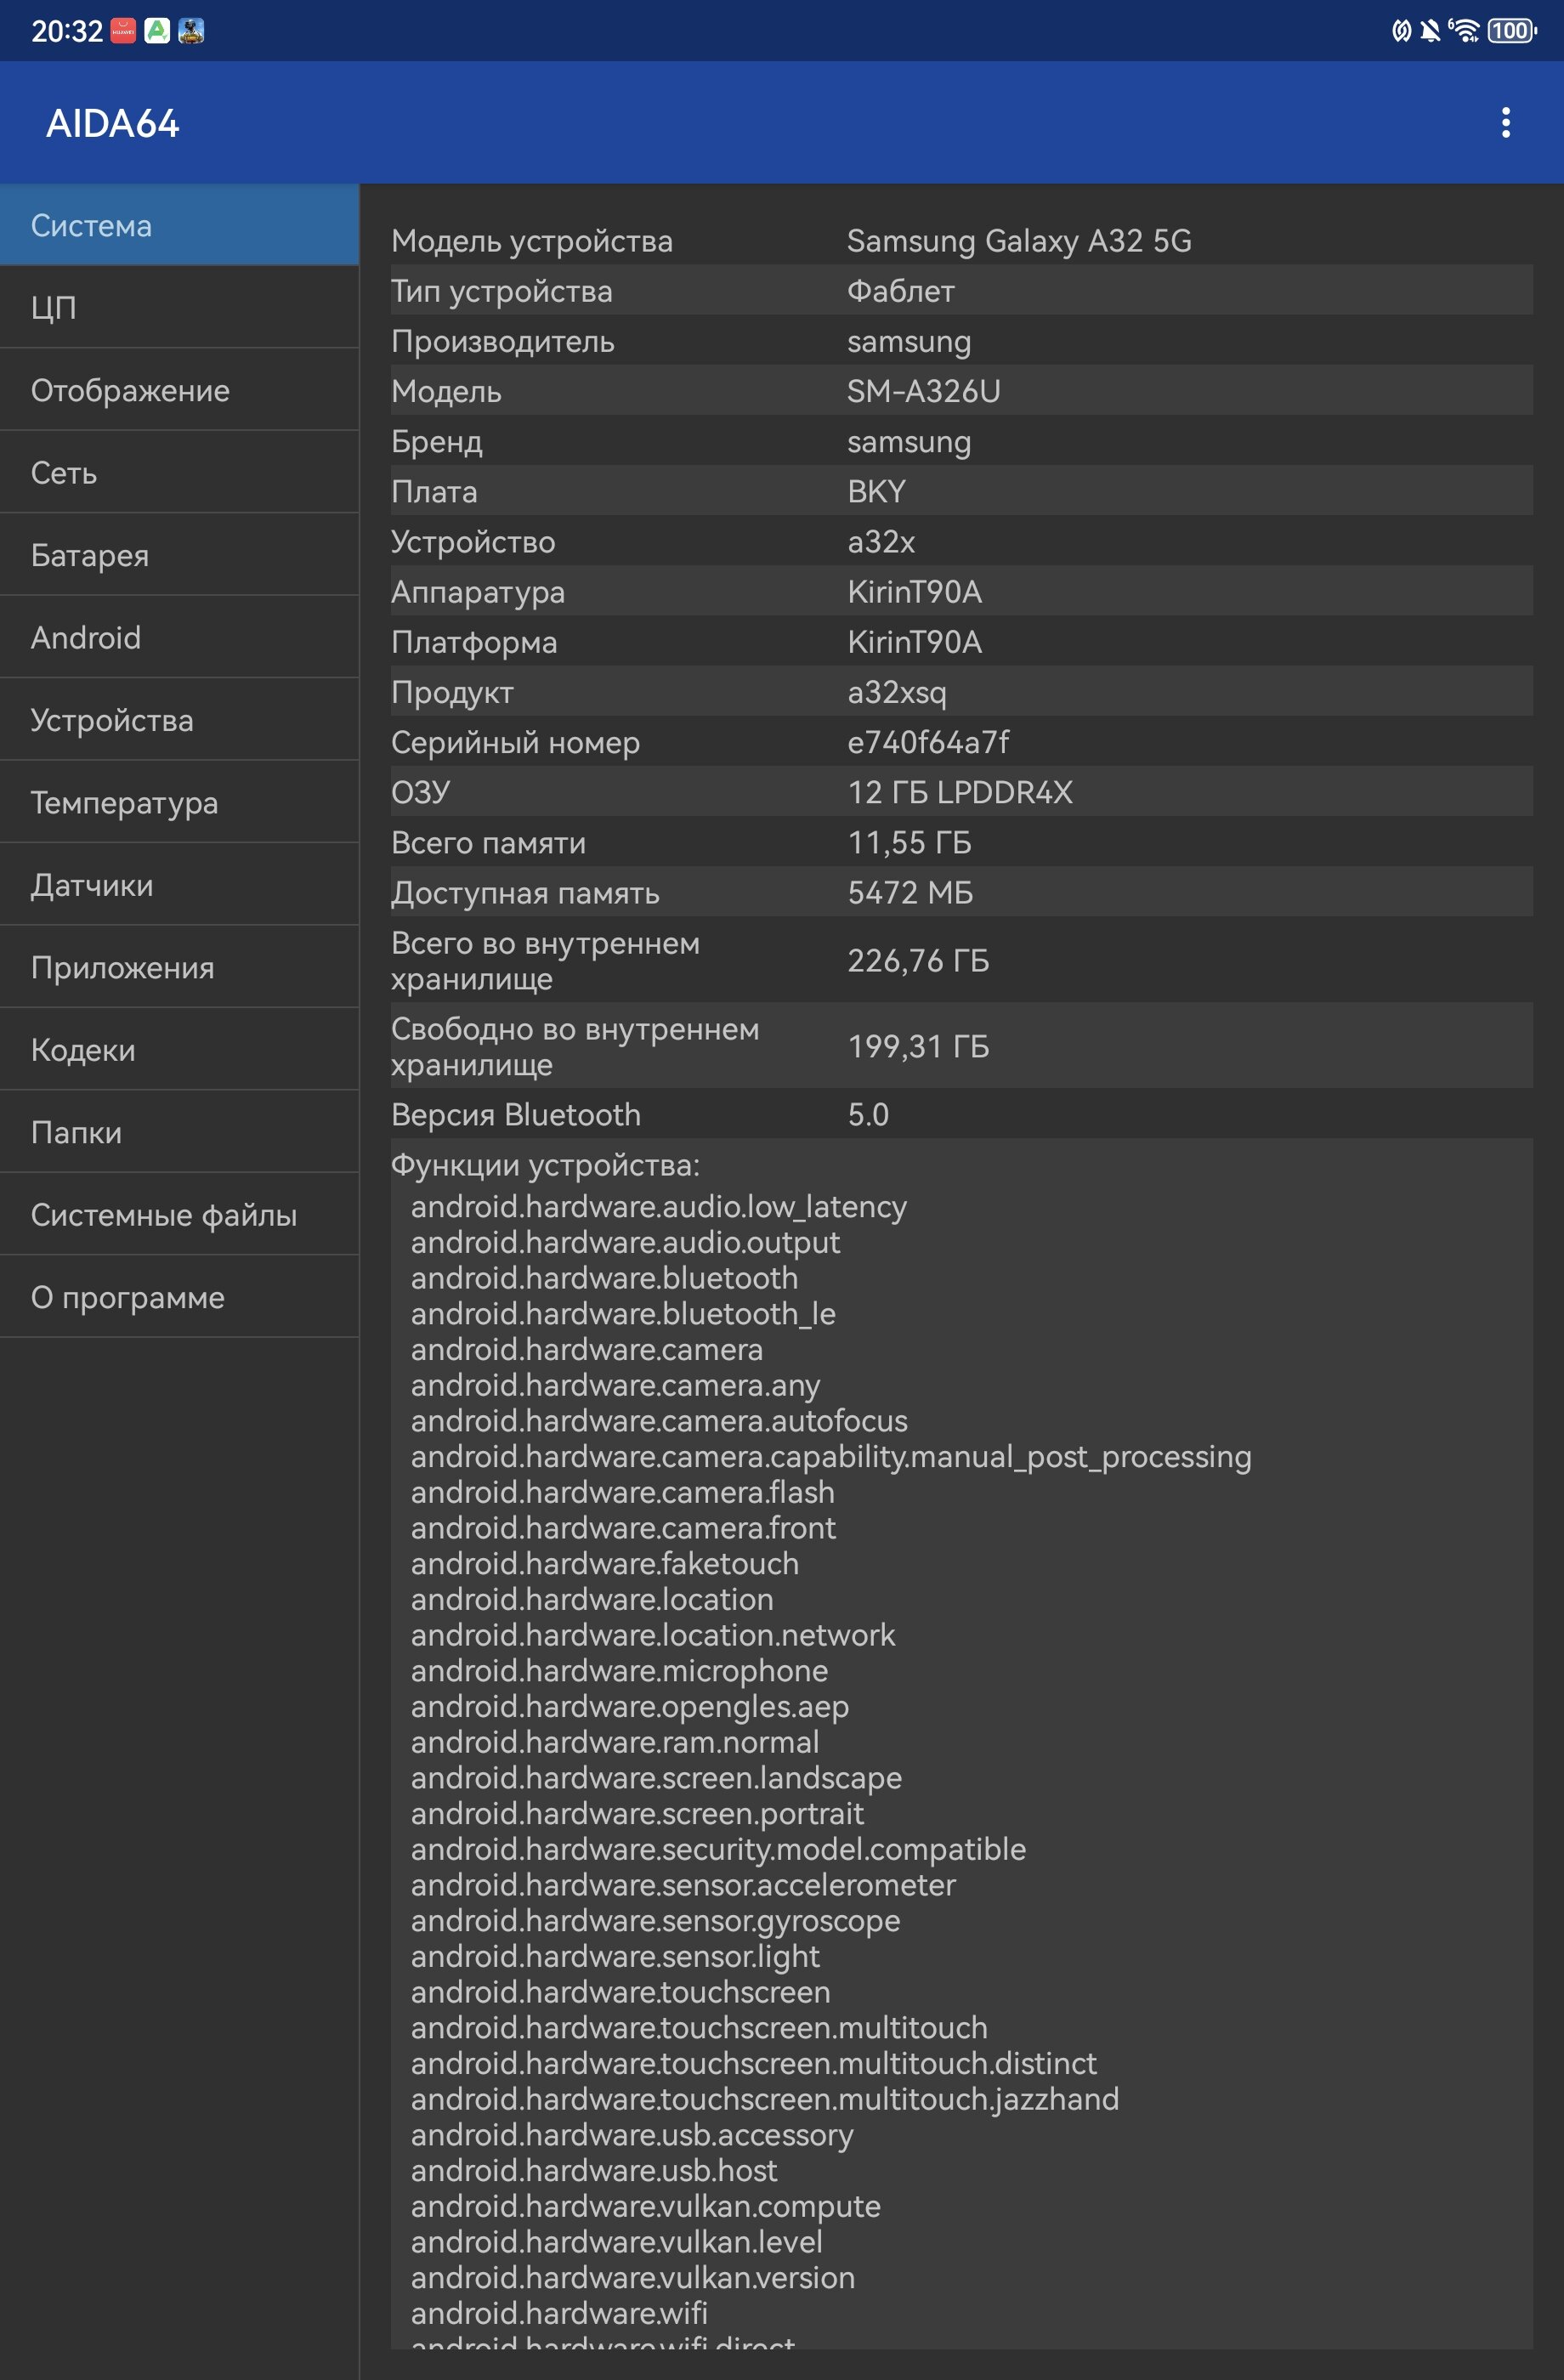Open the ЦП section
Screen dimensions: 1564x2380
(x=180, y=307)
